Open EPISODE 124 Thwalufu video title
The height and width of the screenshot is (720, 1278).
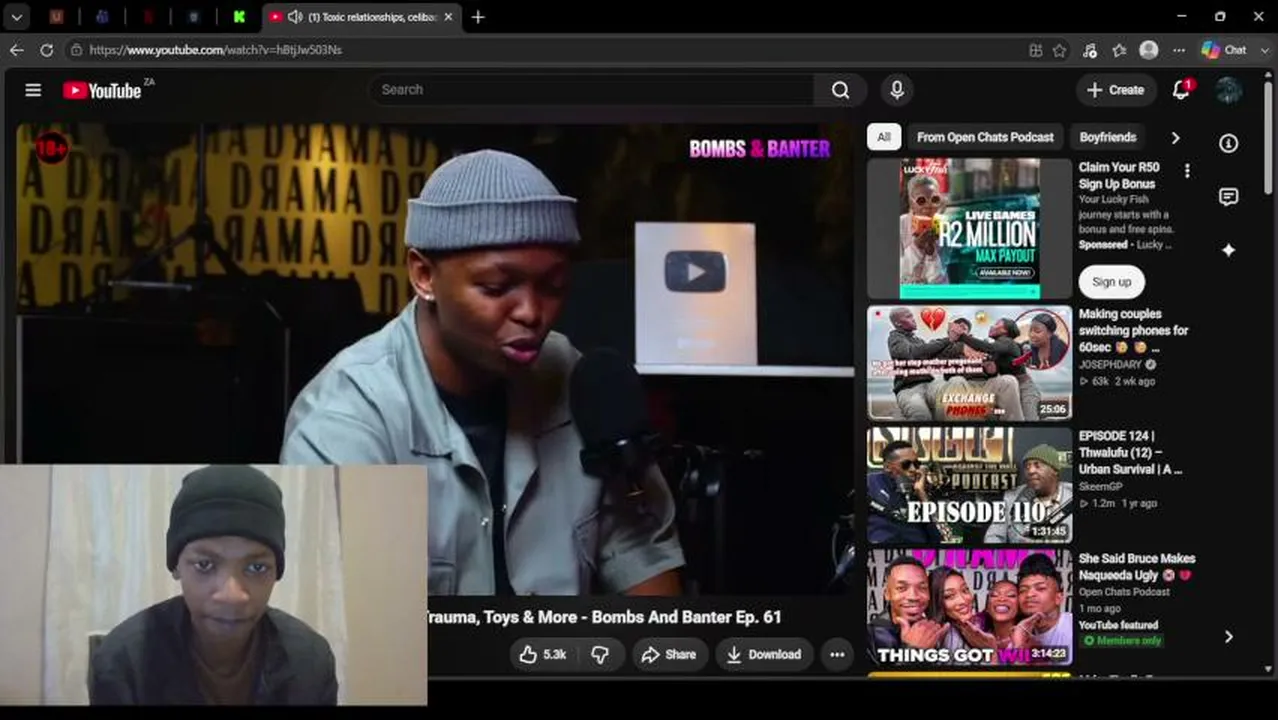coord(1130,453)
